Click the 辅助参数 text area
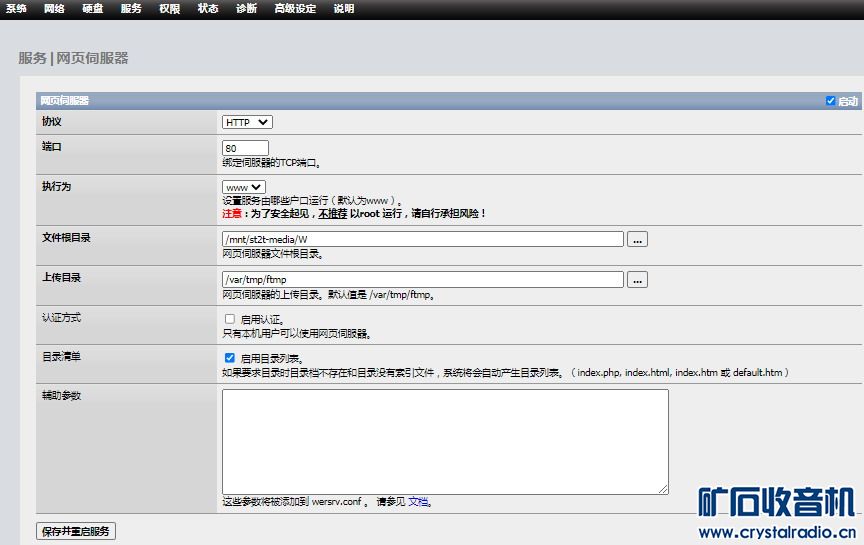Viewport: 864px width, 545px height. (x=445, y=441)
